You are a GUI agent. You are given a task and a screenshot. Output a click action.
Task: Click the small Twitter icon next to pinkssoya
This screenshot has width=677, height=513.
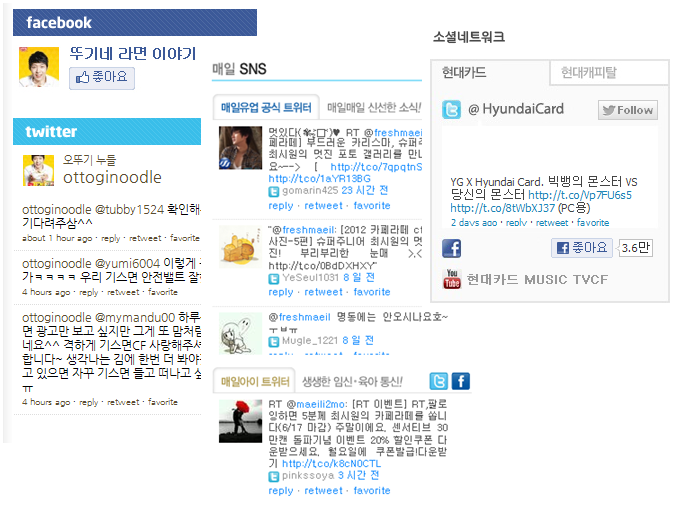[274, 476]
